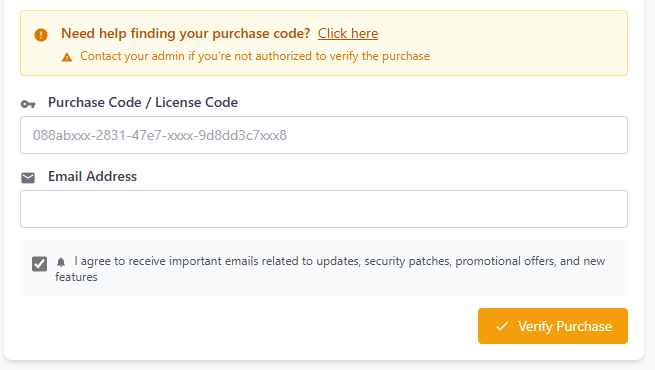The height and width of the screenshot is (370, 655).
Task: Click the checkmark icon on Verify Purchase
Action: point(502,326)
